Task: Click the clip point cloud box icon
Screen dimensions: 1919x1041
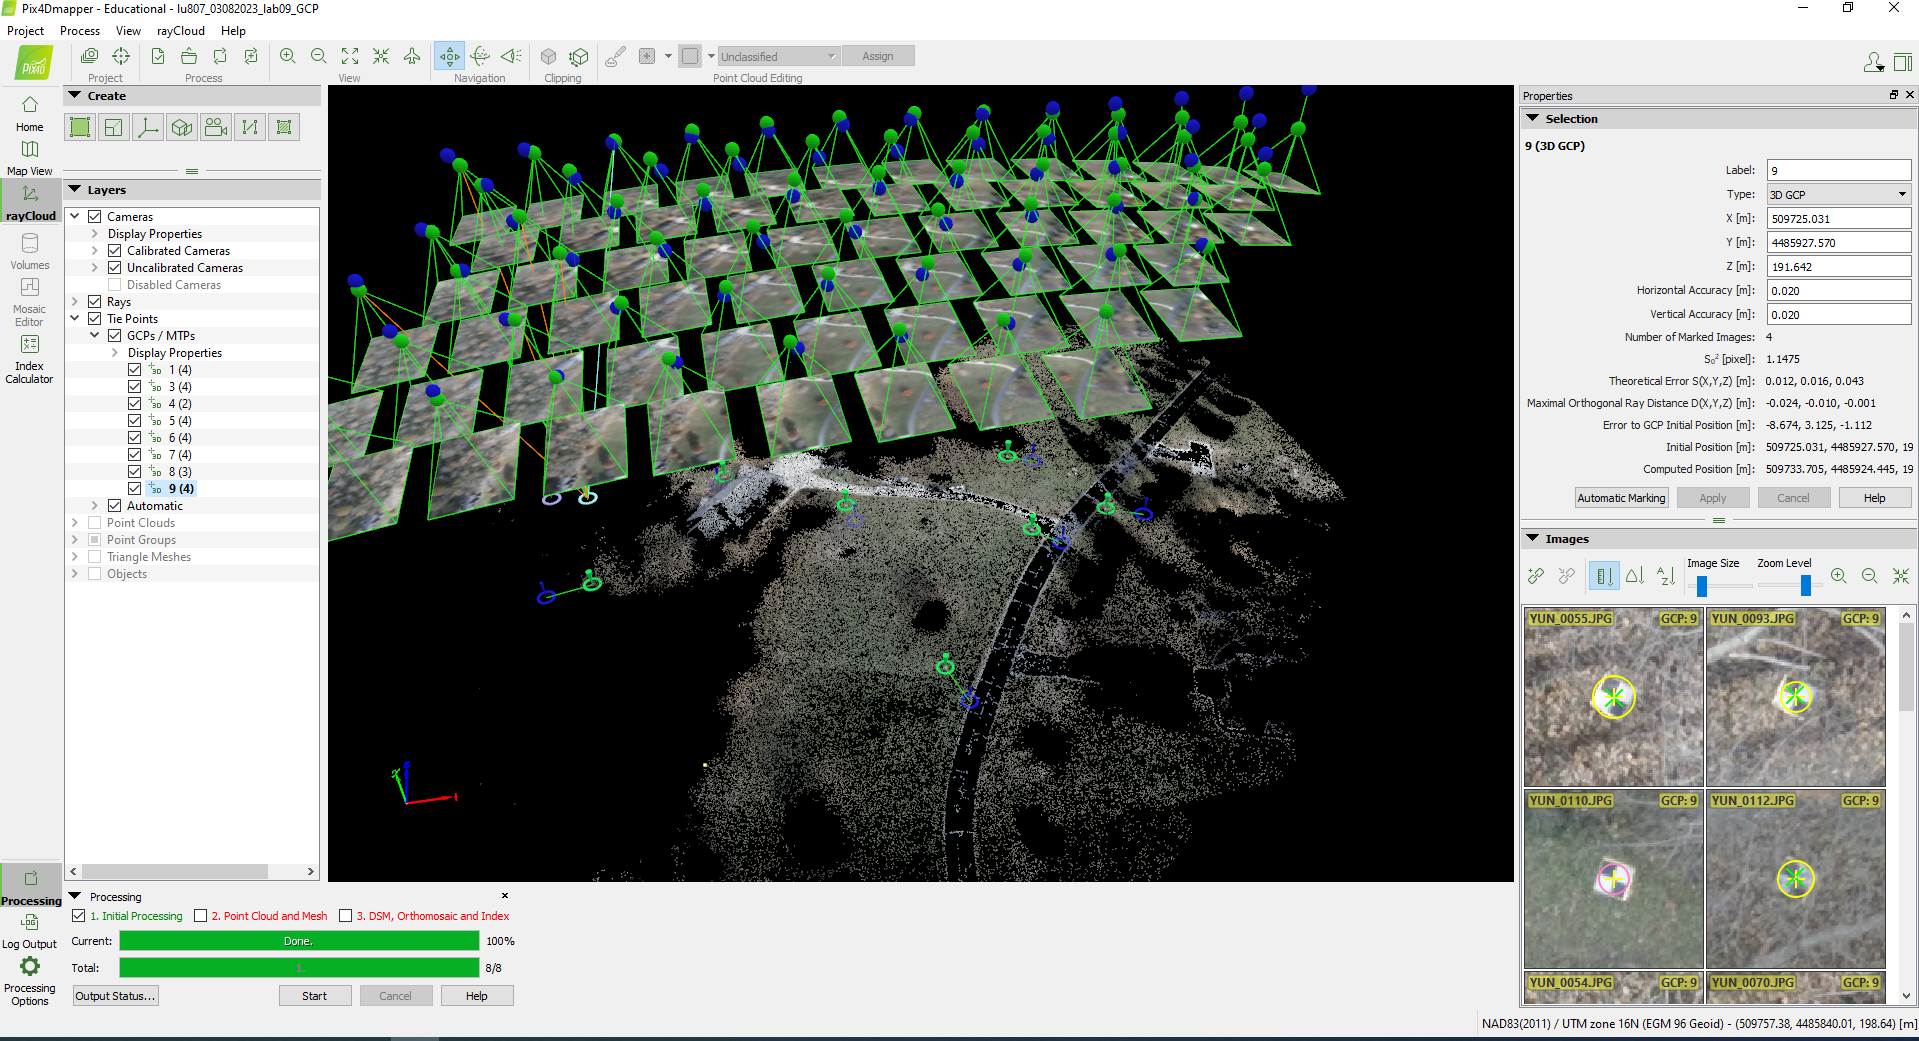Action: click(x=549, y=56)
